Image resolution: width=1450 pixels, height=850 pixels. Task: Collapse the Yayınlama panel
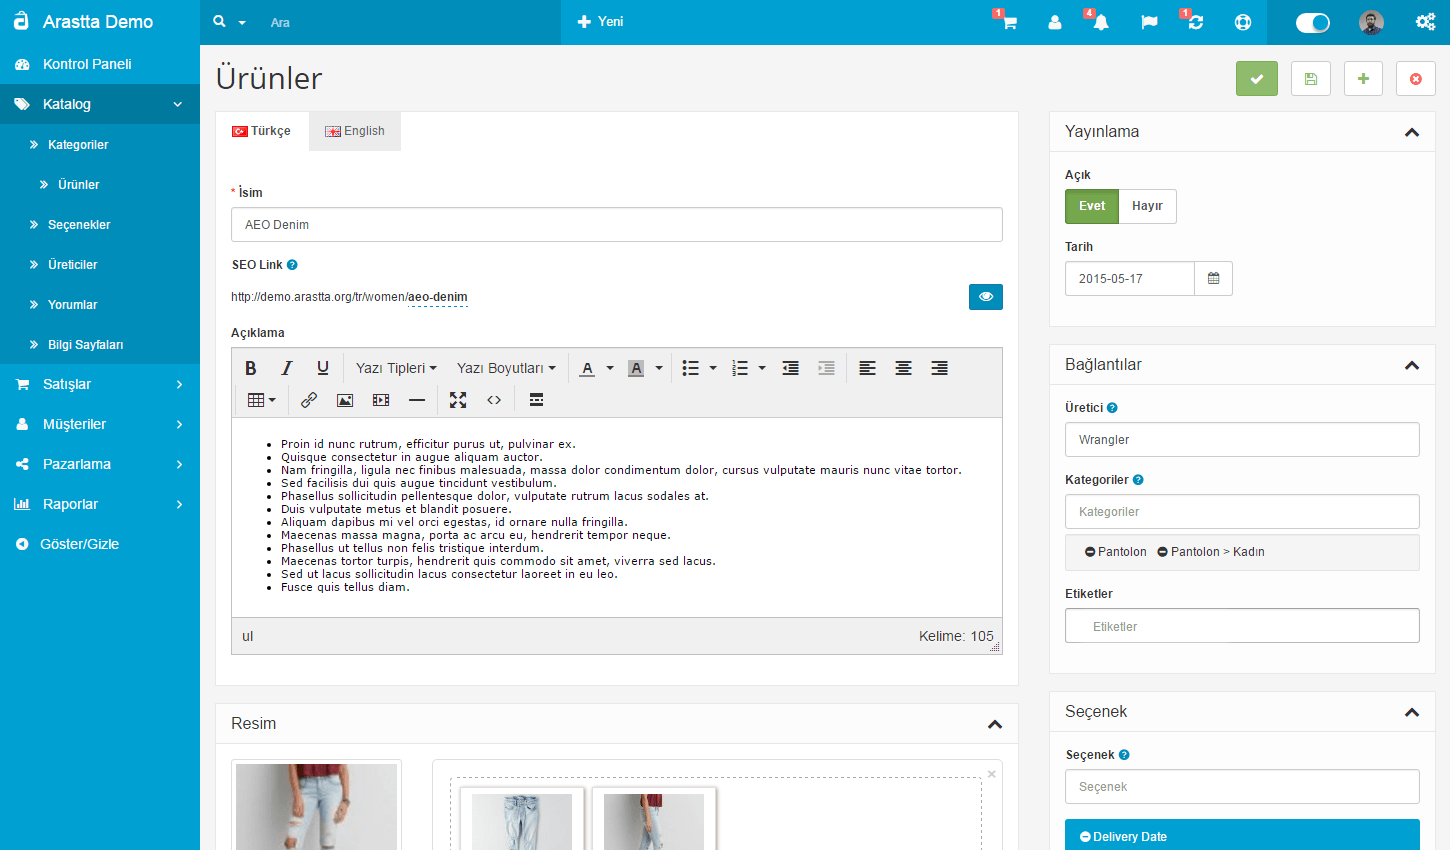pyautogui.click(x=1411, y=132)
